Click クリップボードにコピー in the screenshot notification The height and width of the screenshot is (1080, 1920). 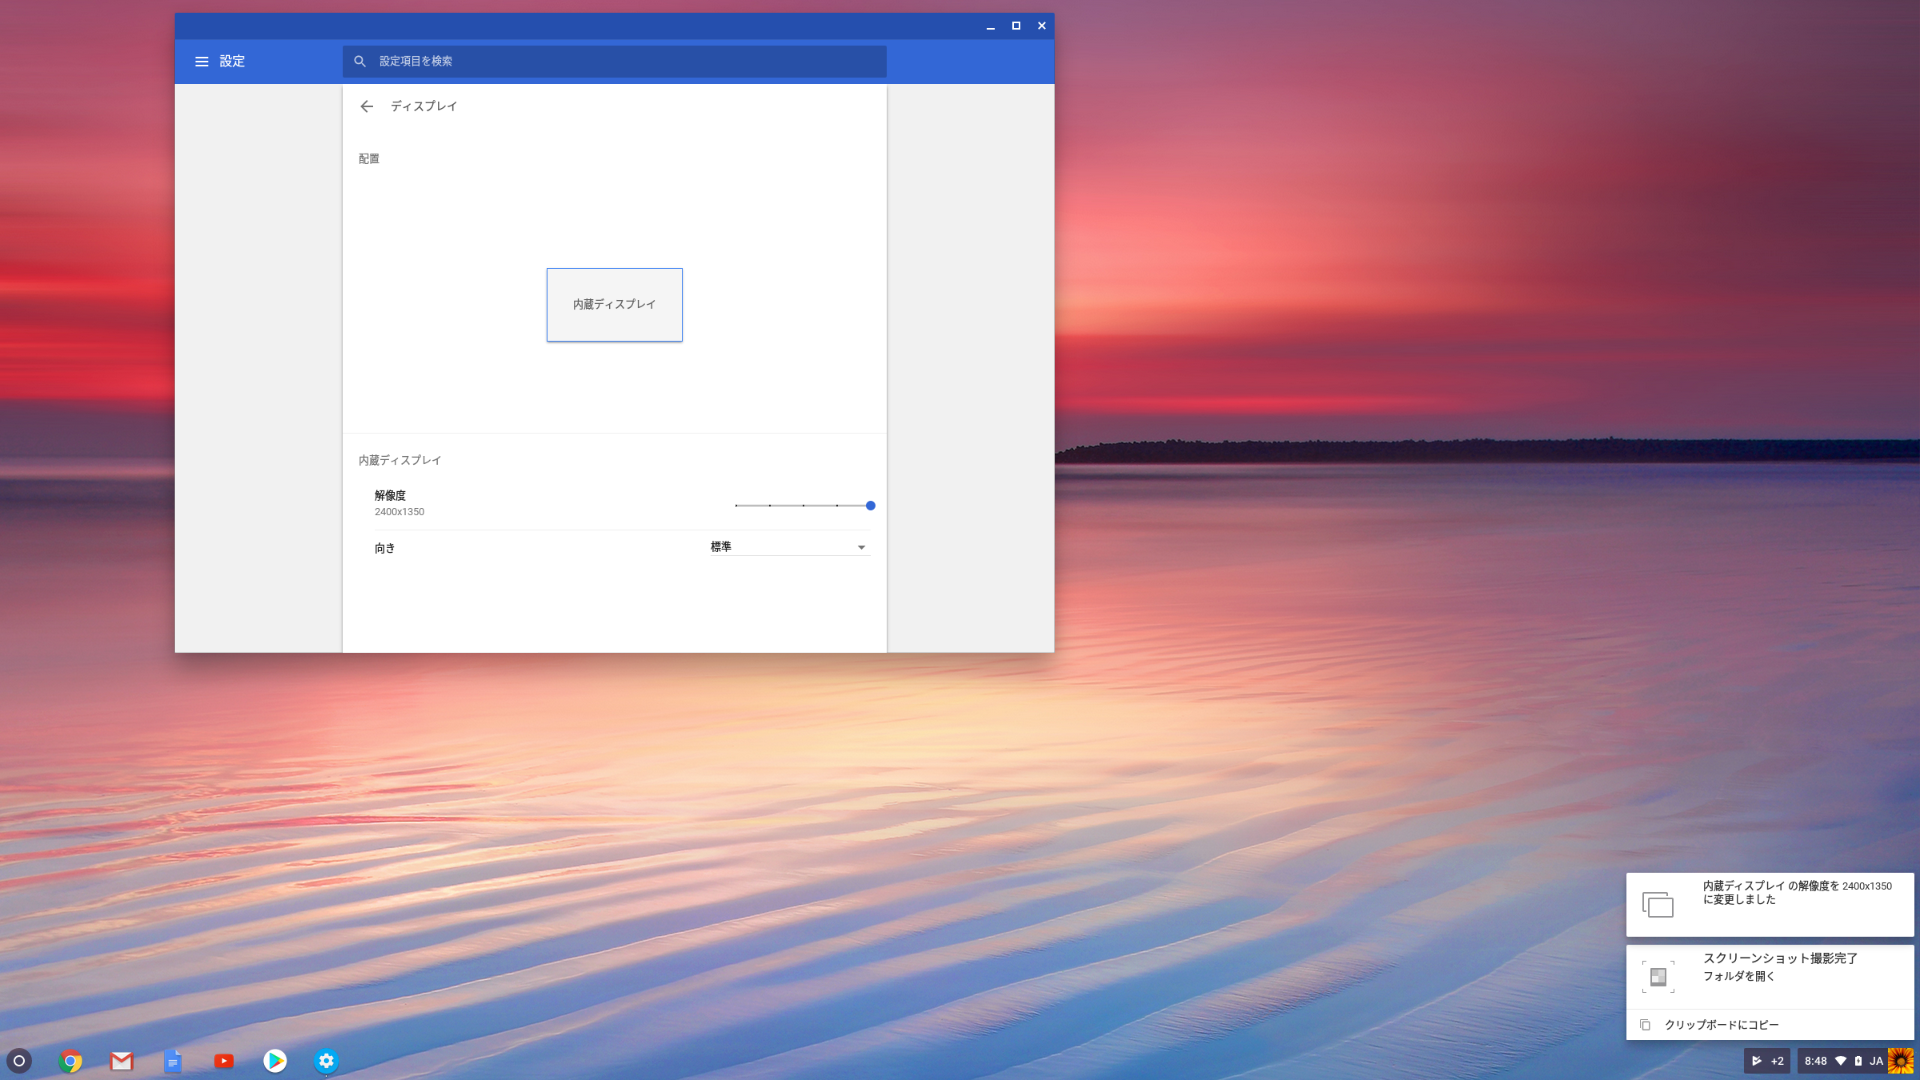pos(1720,1025)
